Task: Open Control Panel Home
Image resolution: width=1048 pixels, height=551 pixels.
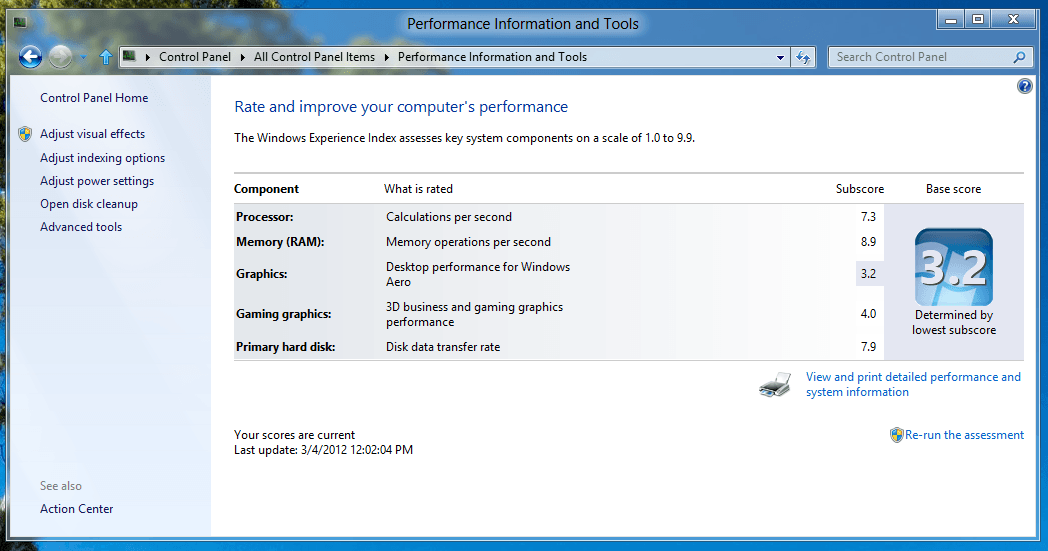Action: click(94, 98)
